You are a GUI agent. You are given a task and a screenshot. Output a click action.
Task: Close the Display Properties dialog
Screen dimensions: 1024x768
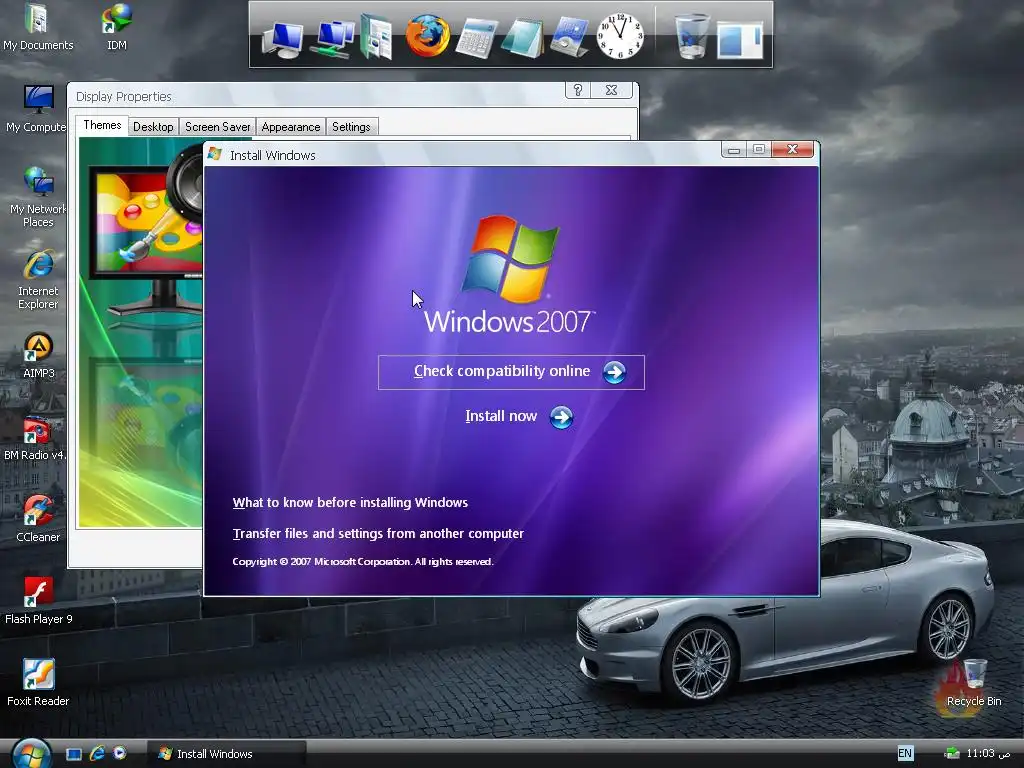(612, 90)
